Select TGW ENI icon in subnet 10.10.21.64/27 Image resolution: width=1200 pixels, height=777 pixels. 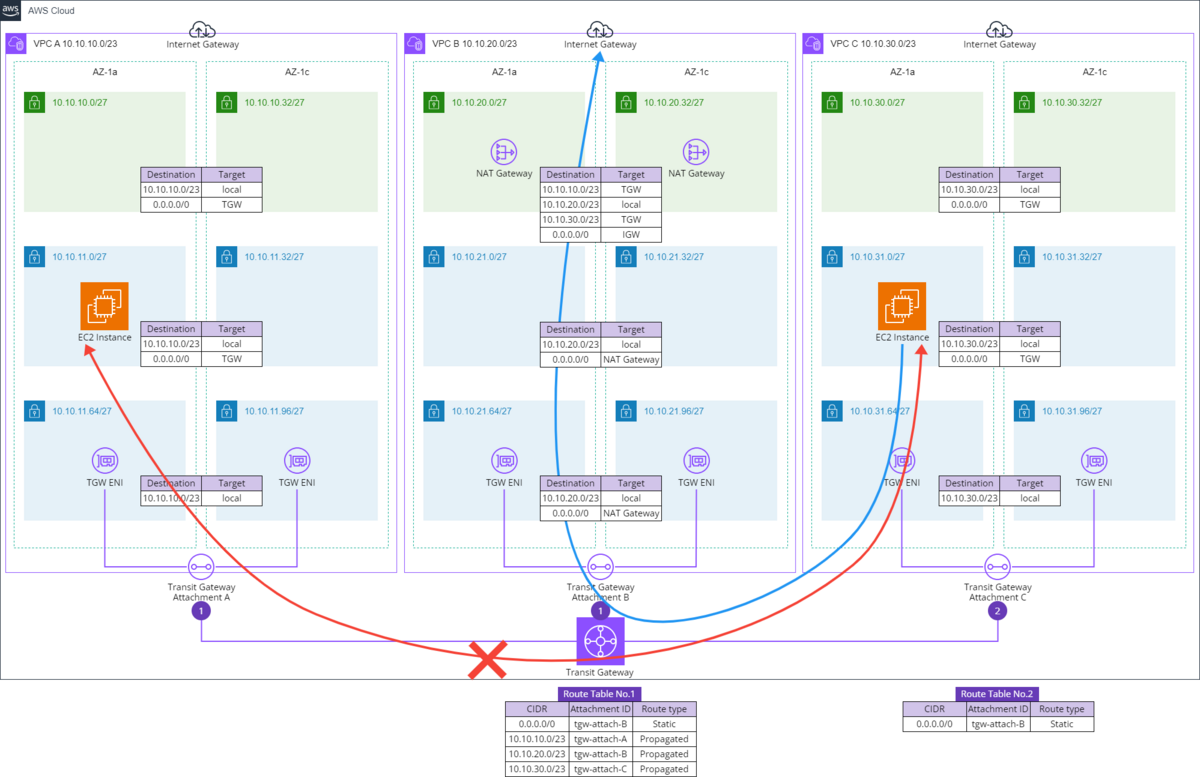[504, 461]
